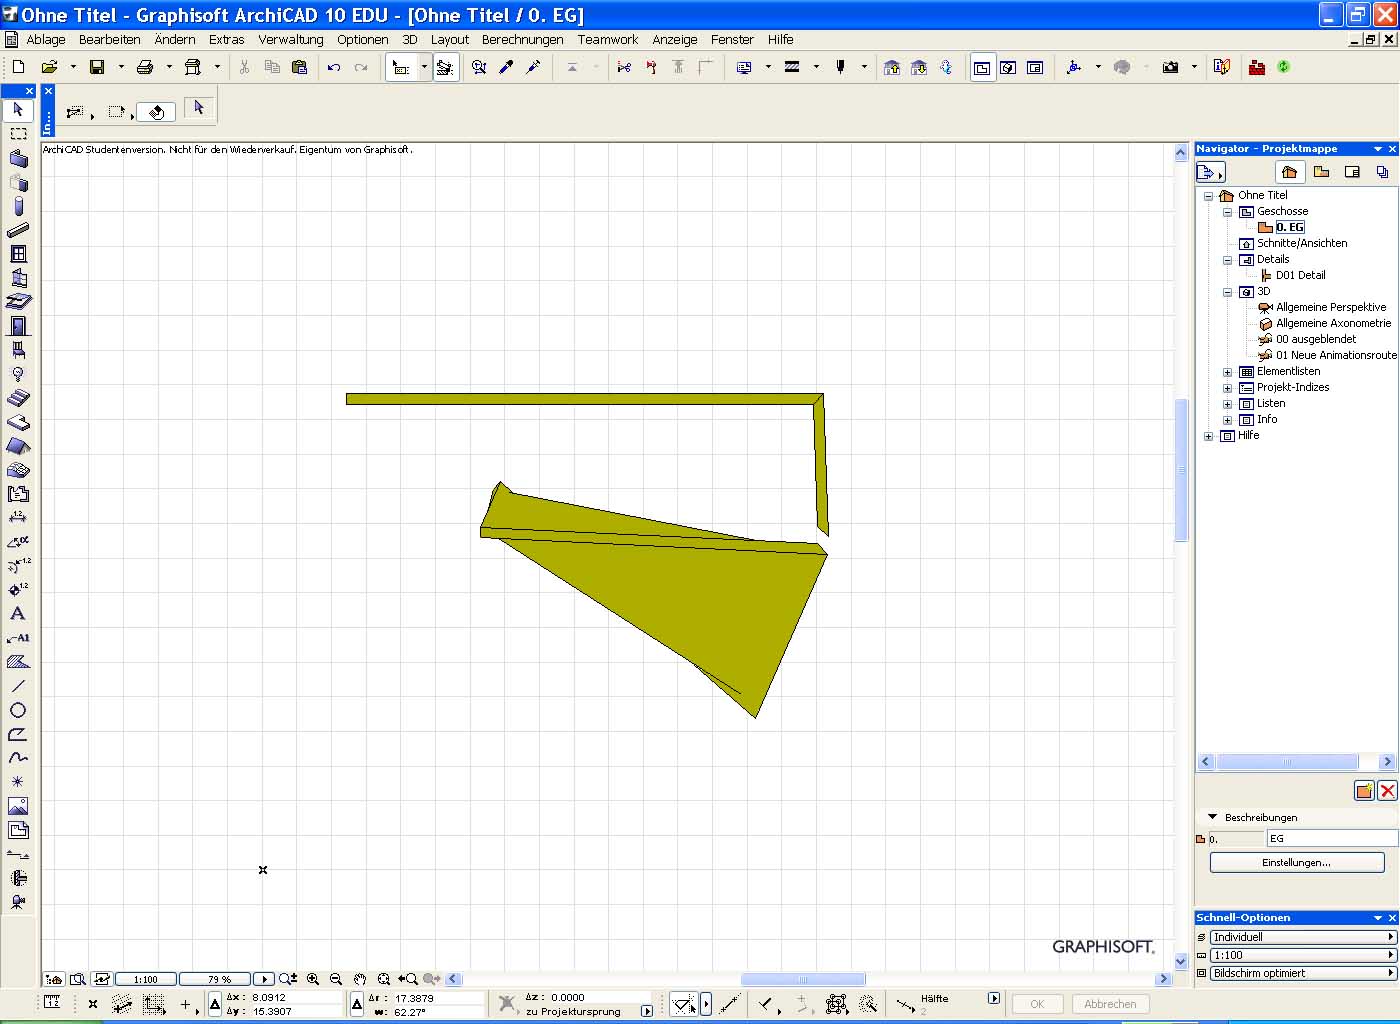
Task: Open the Individuell dropdown in Schnell-Optionen
Action: (1303, 937)
